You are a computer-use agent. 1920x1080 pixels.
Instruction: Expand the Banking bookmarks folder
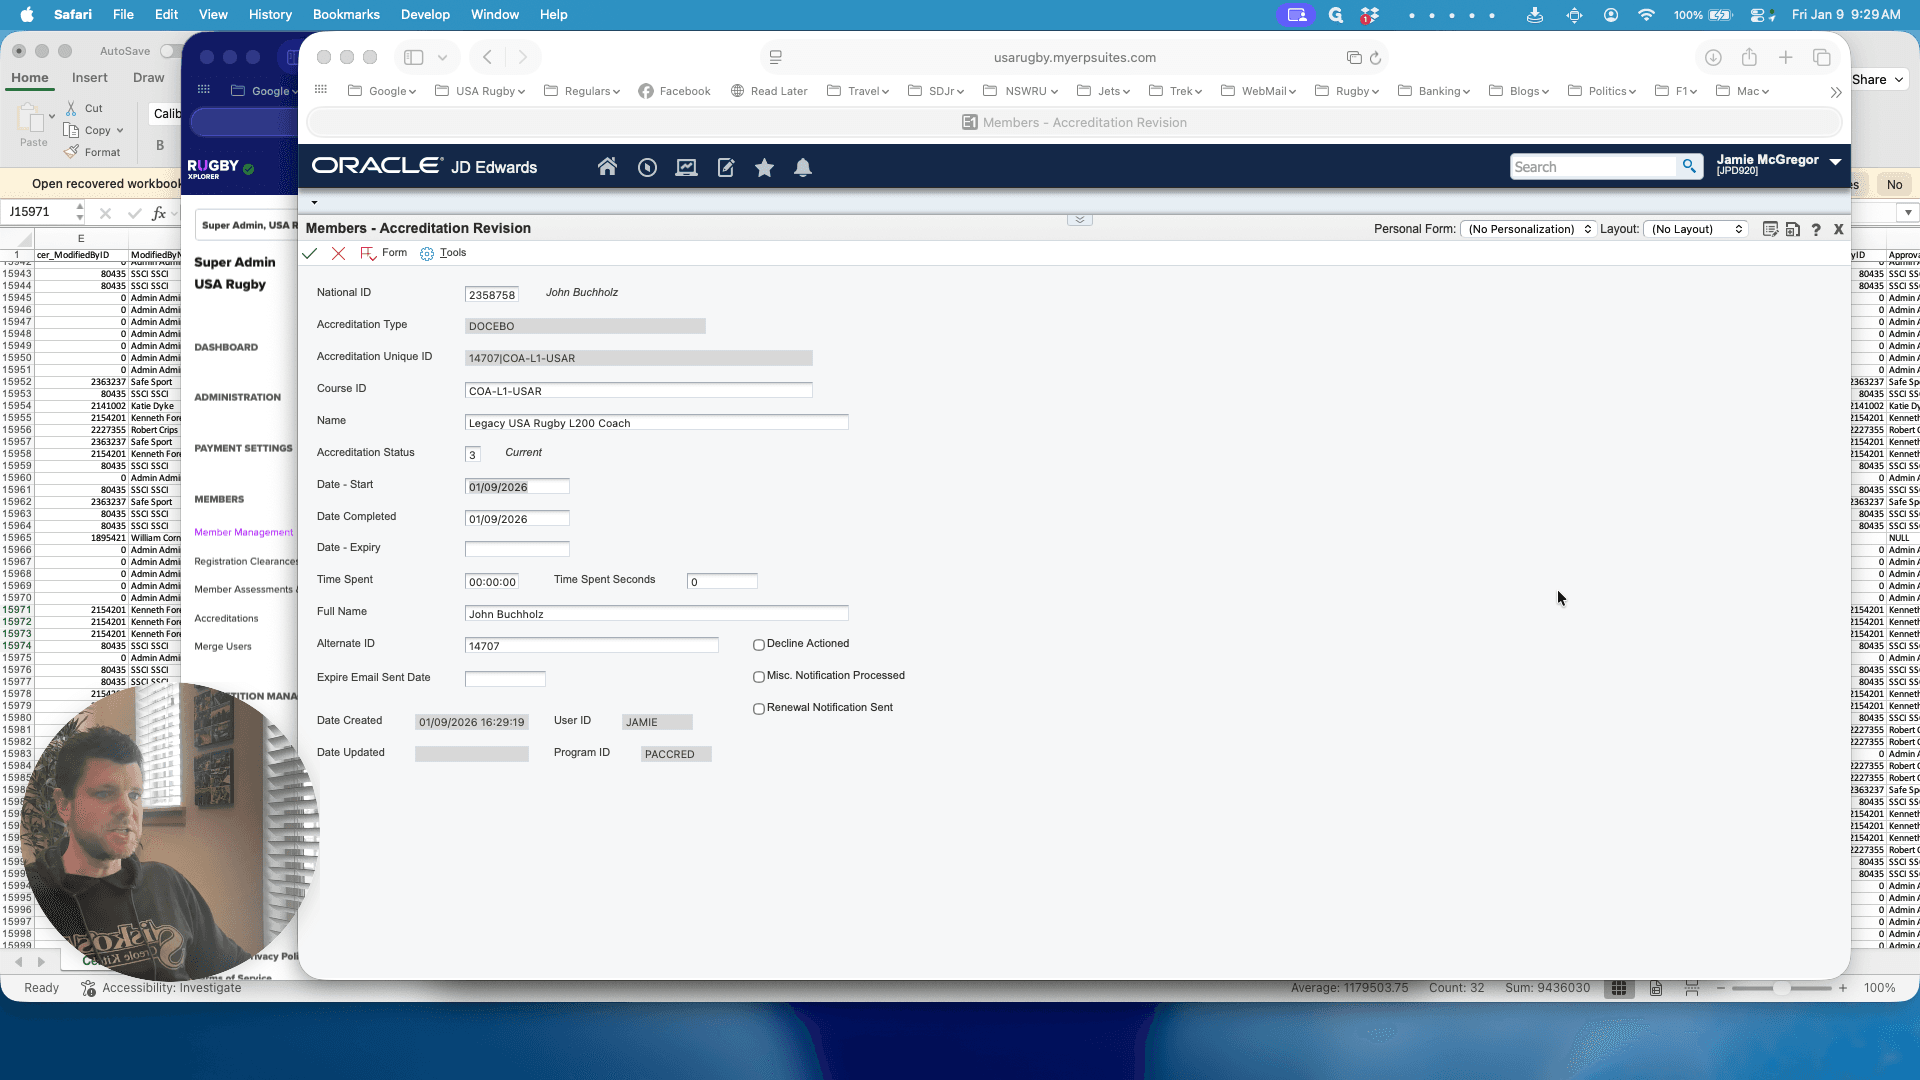tap(1434, 91)
